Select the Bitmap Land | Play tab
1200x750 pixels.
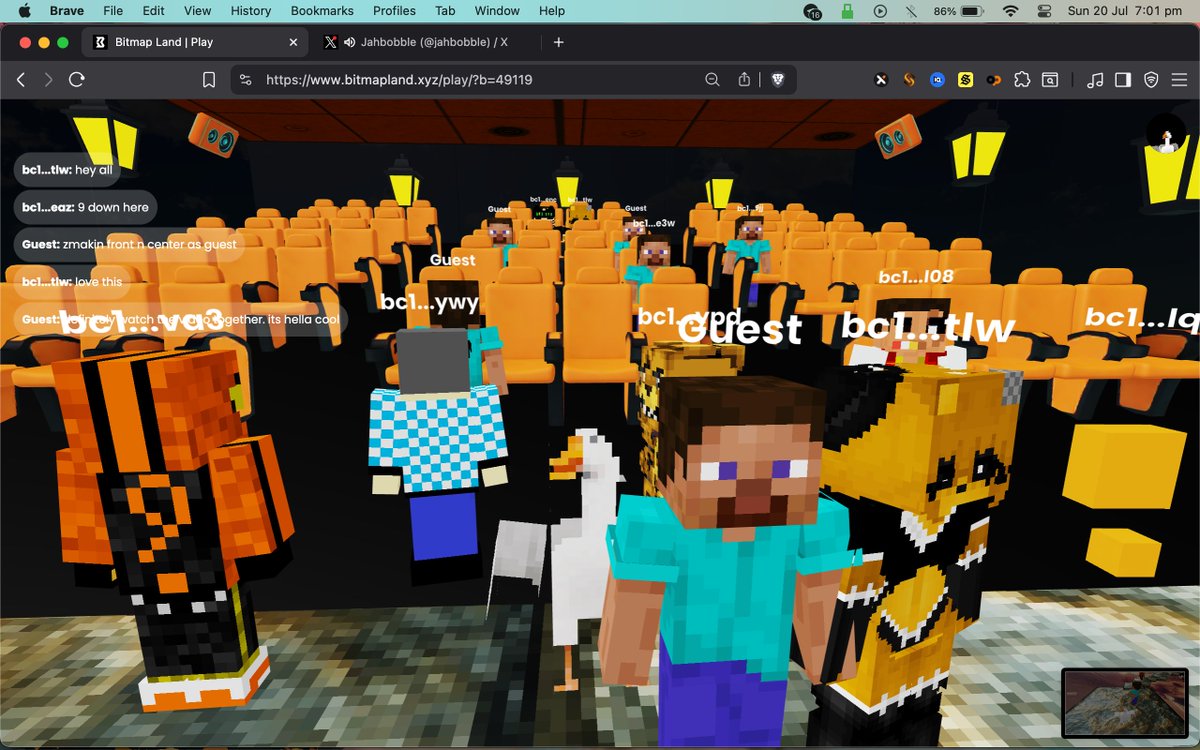pyautogui.click(x=195, y=42)
